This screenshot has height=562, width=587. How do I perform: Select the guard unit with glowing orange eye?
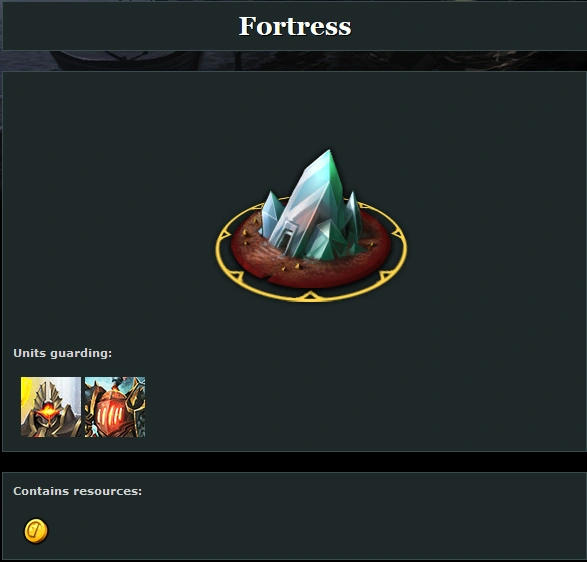click(x=51, y=407)
